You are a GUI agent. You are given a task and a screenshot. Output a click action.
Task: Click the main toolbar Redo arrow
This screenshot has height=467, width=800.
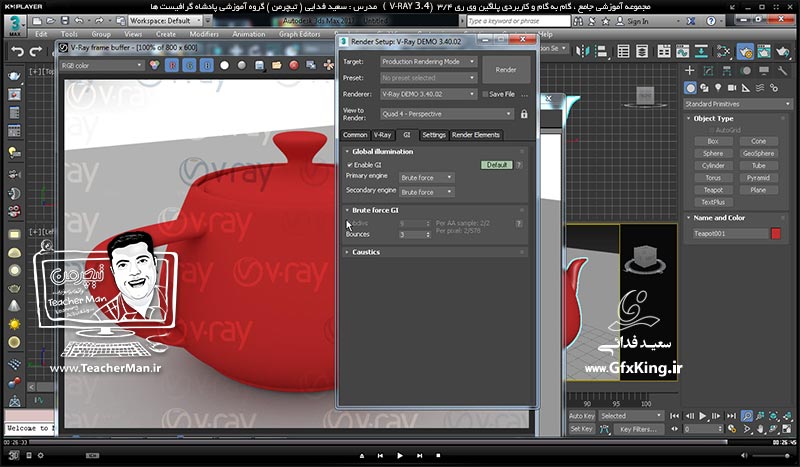[36, 51]
